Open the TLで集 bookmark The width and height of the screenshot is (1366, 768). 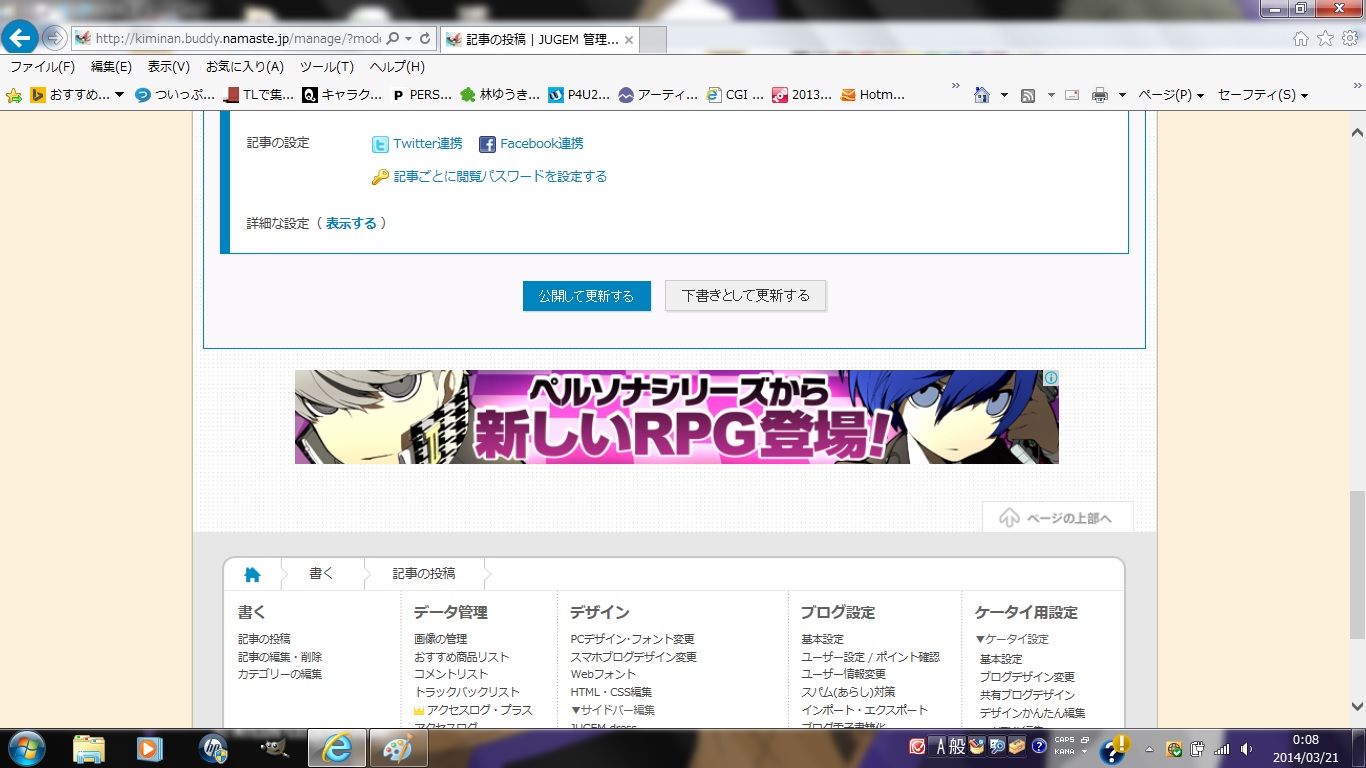pyautogui.click(x=260, y=95)
